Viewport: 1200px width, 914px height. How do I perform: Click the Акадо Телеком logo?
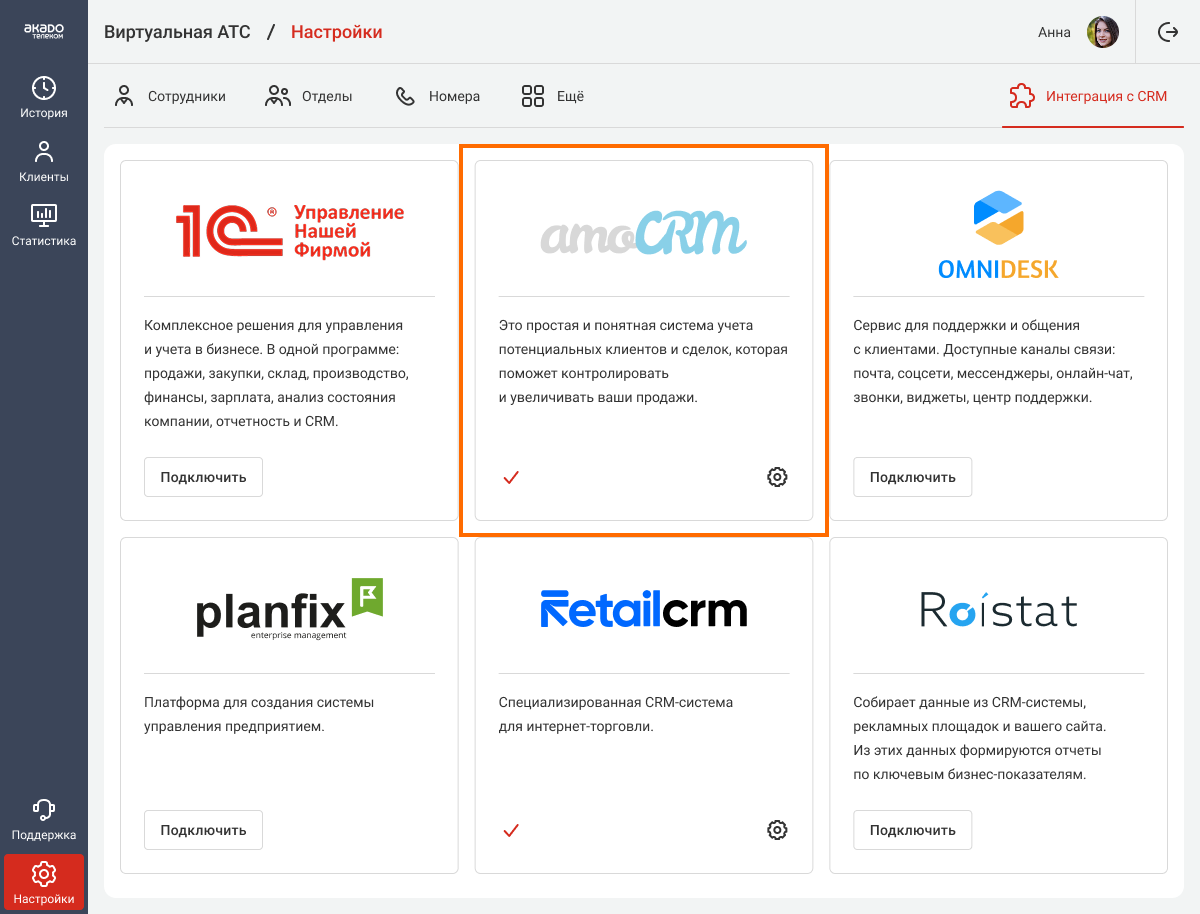[44, 31]
